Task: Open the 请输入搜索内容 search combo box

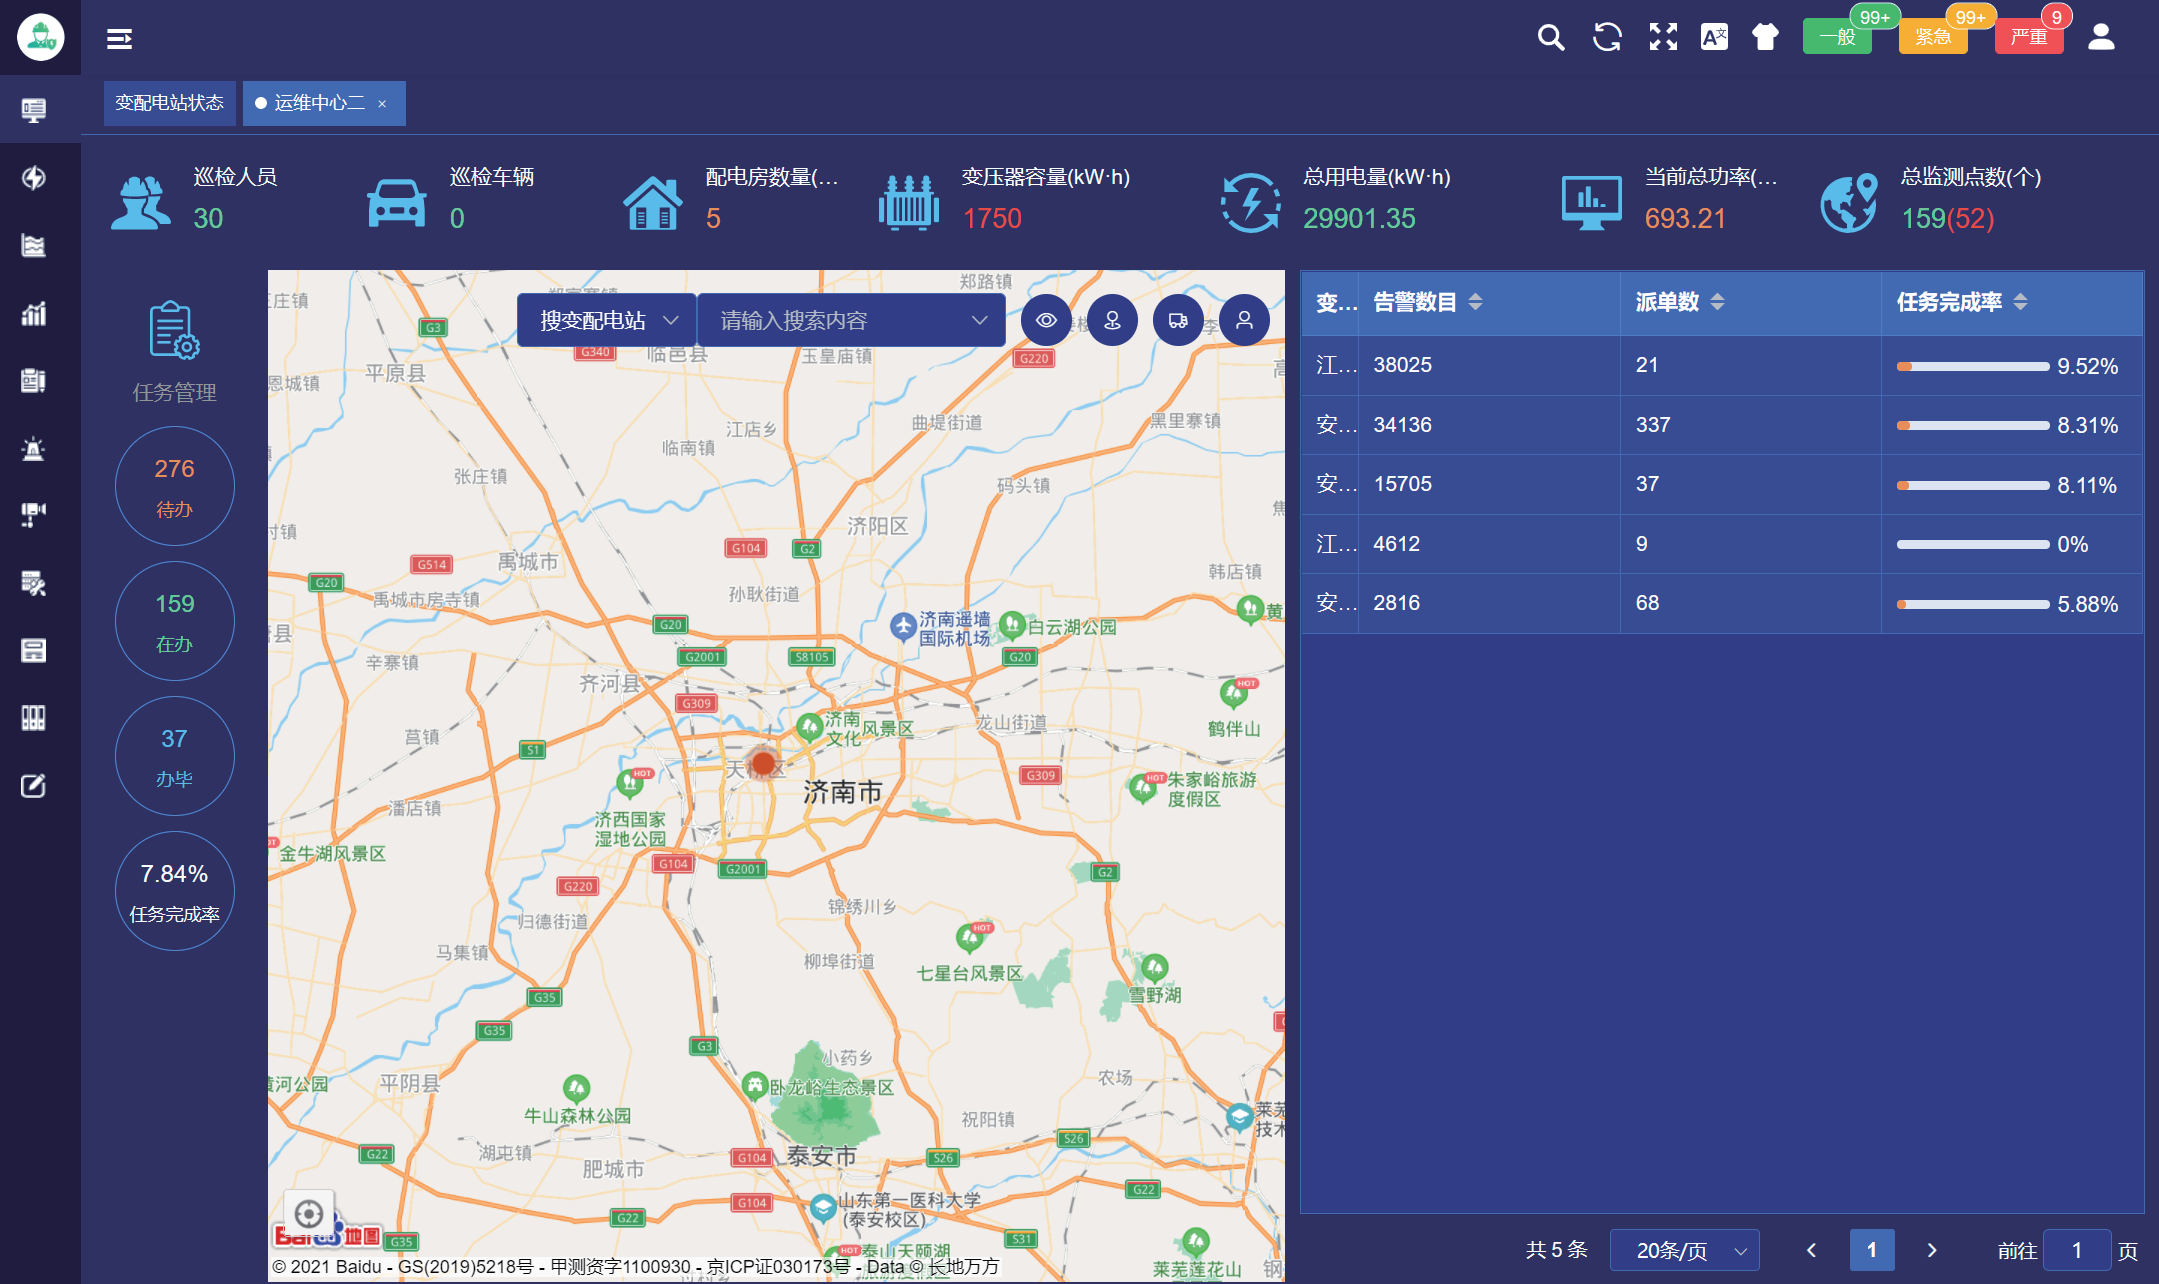Action: 851,321
